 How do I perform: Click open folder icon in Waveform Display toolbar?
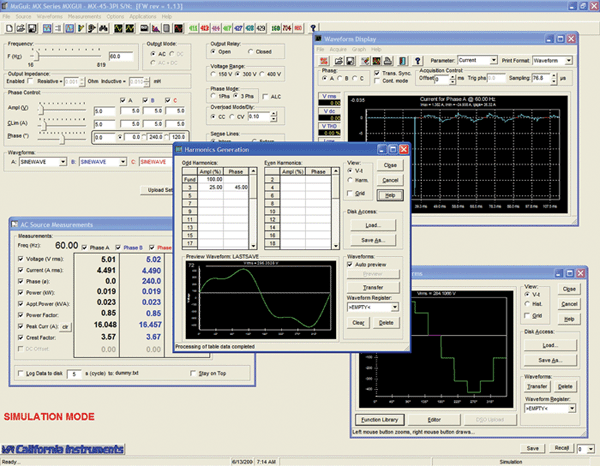[x=339, y=61]
